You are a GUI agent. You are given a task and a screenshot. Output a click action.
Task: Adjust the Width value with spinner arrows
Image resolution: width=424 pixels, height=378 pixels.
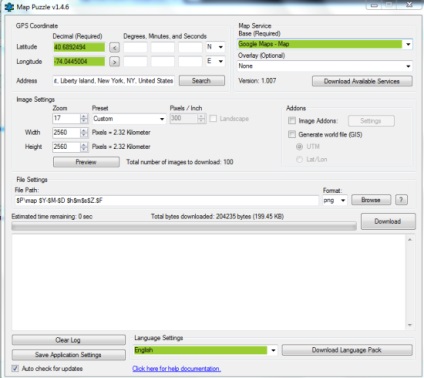coord(84,133)
